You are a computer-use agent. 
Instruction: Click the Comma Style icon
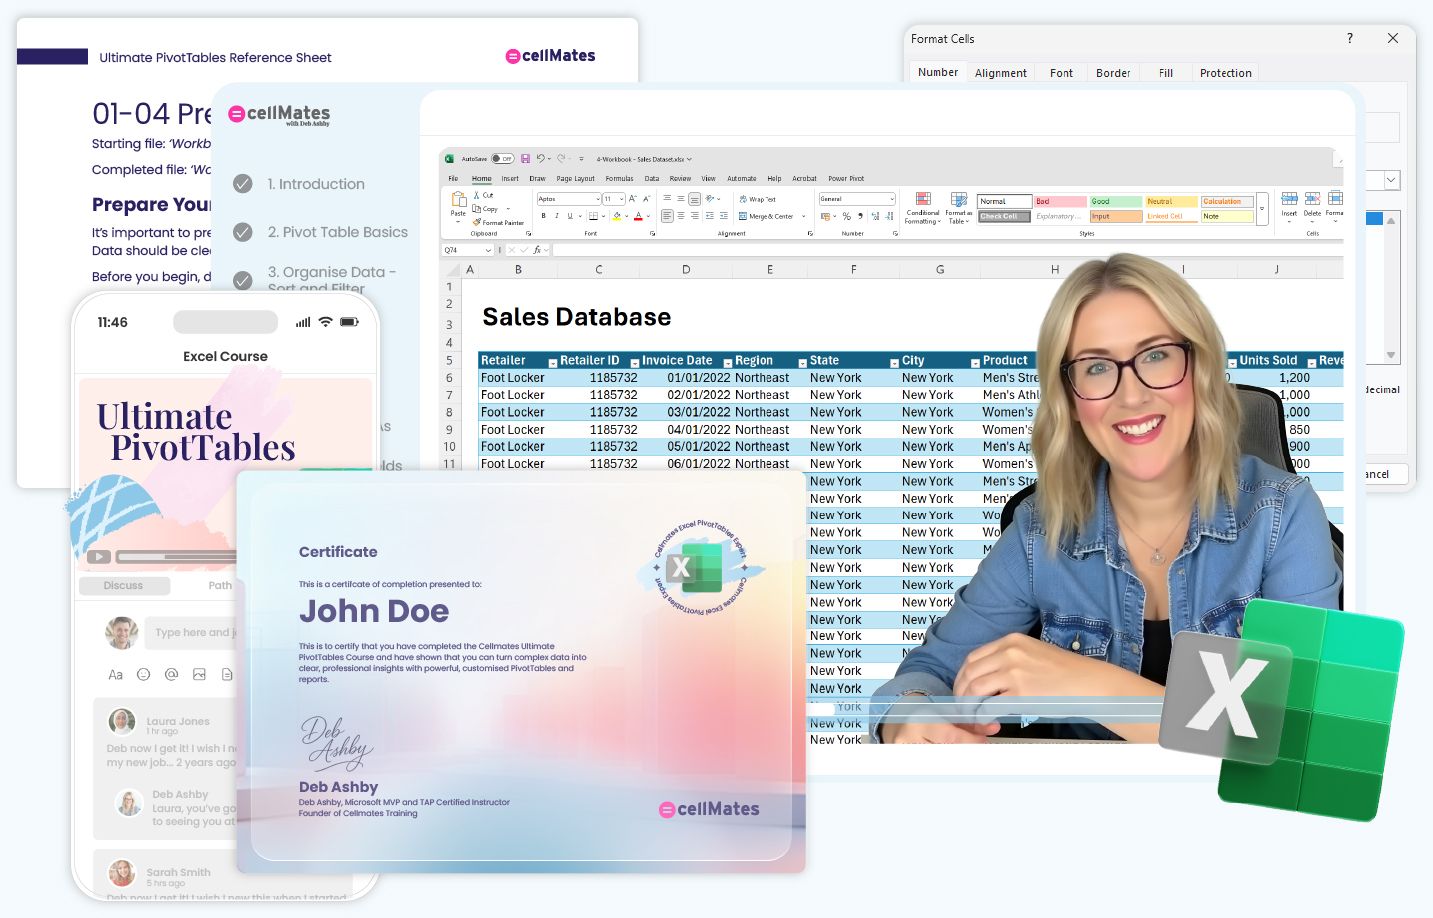coord(860,216)
